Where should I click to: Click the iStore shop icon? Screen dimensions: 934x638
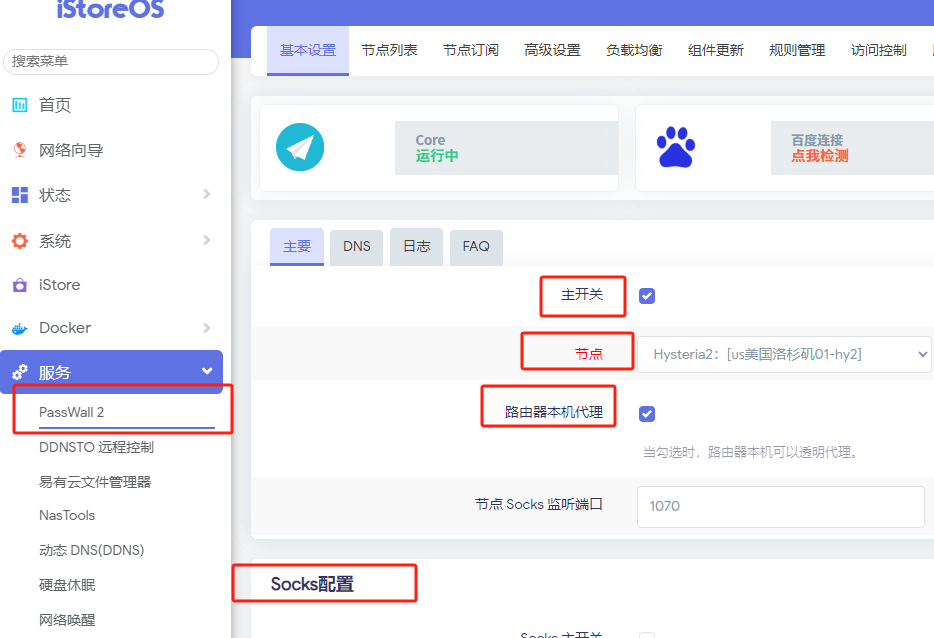pos(19,285)
